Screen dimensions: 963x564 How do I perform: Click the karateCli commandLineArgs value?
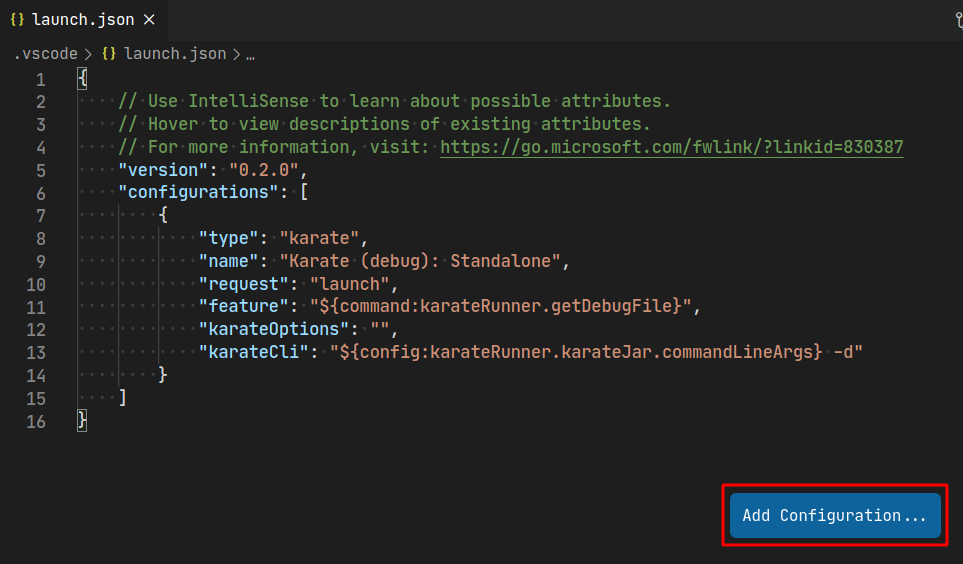coord(595,352)
